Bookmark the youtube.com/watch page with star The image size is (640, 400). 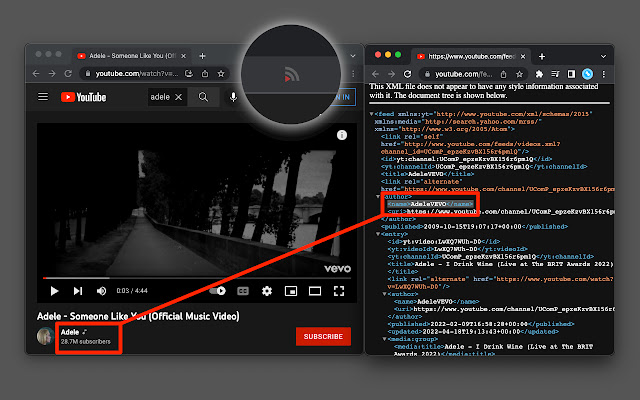221,74
